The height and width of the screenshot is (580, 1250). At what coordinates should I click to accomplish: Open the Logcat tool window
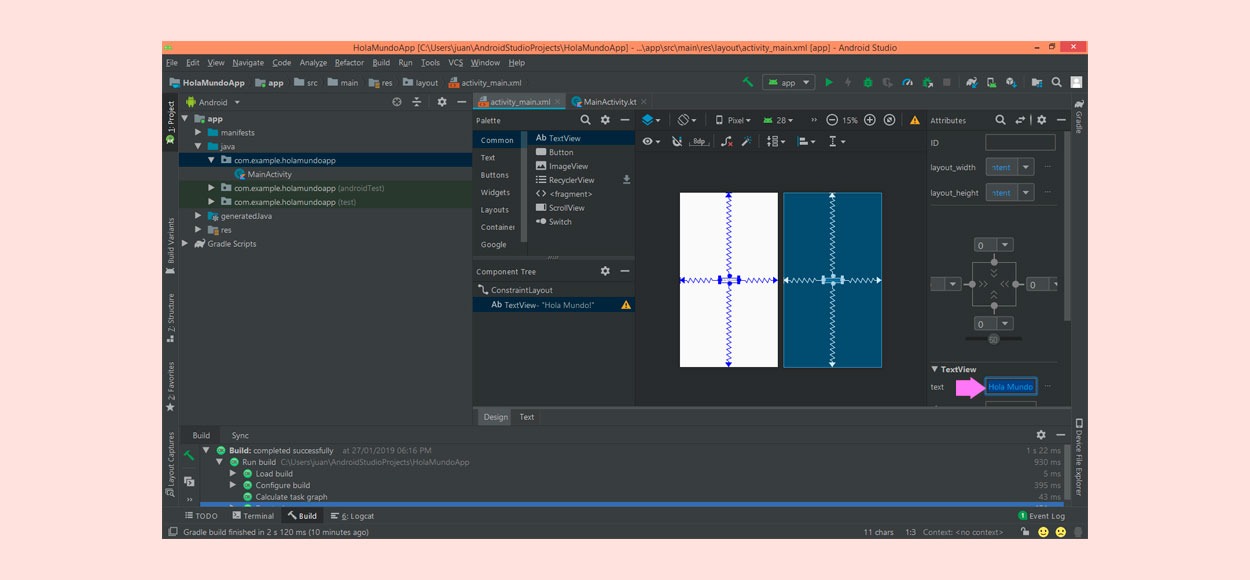(352, 516)
